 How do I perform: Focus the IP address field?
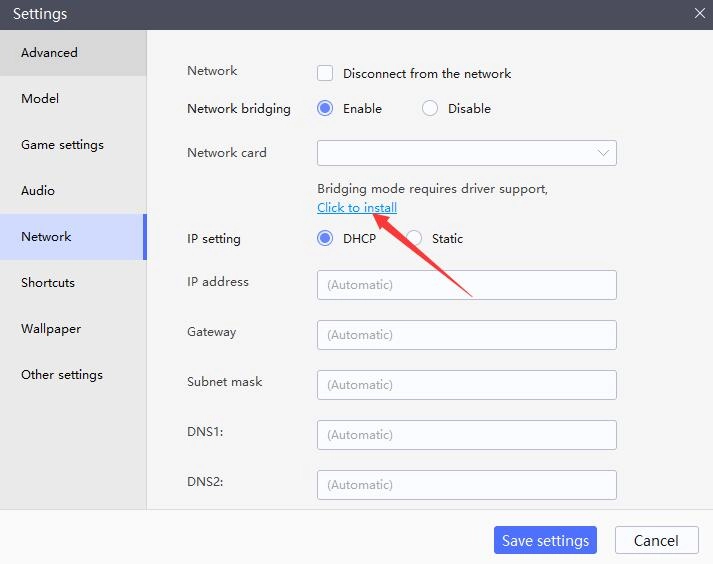point(467,285)
